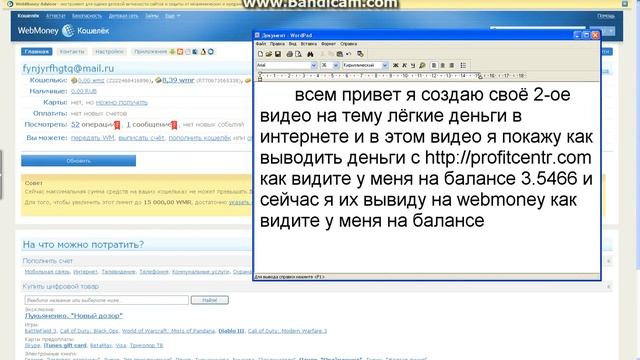The width and height of the screenshot is (640, 360).
Task: Open Arial font name dropdown
Action: pos(313,65)
